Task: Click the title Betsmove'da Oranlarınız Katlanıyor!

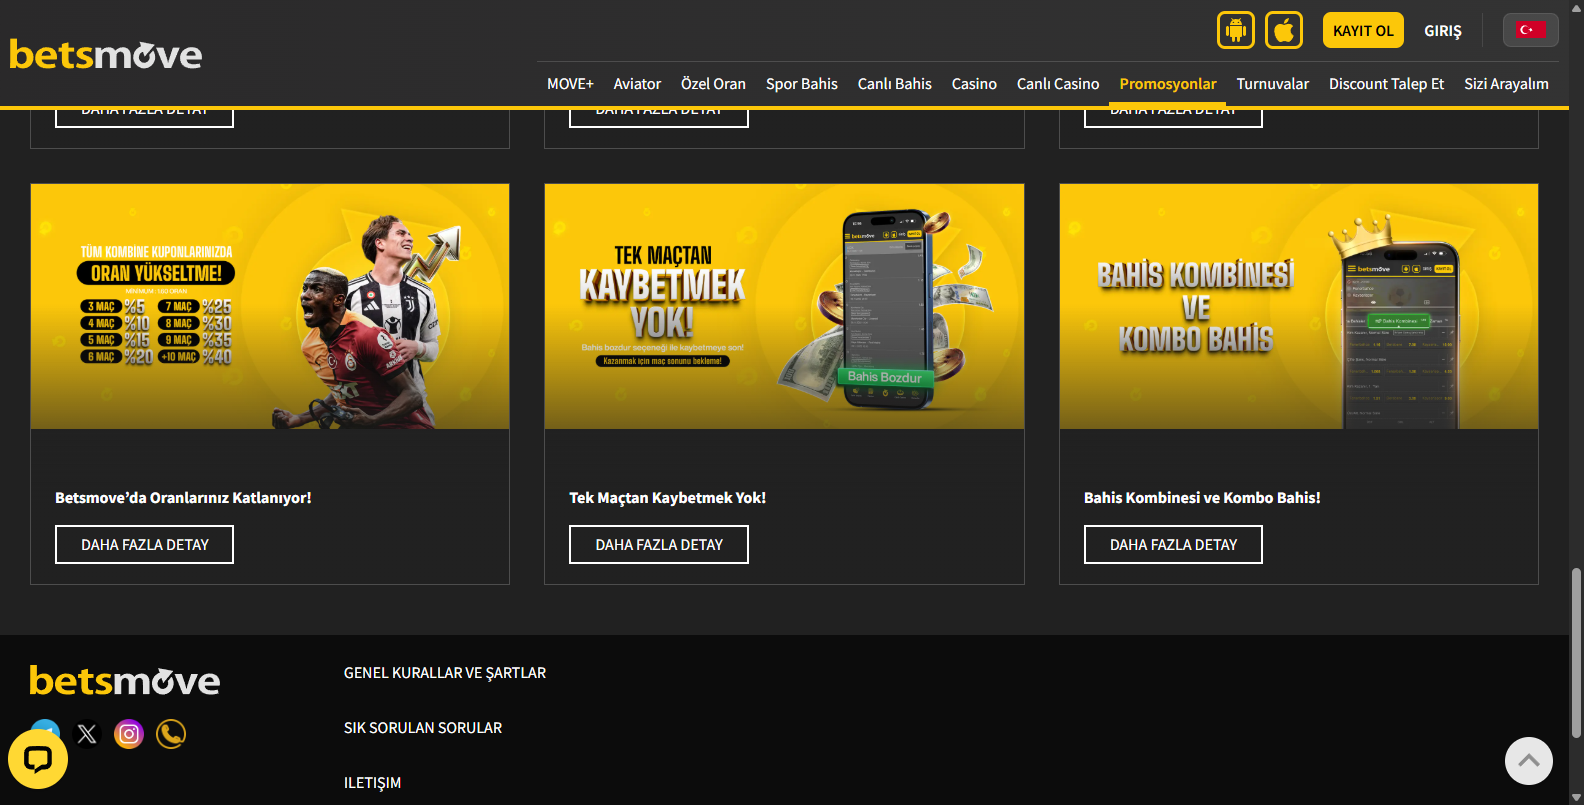Action: [x=183, y=498]
